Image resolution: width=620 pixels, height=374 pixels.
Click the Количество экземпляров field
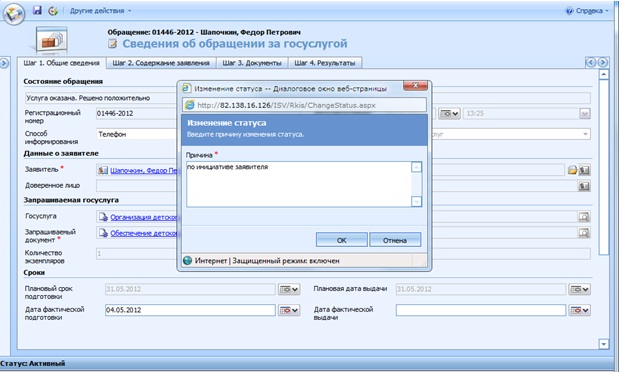coord(137,253)
